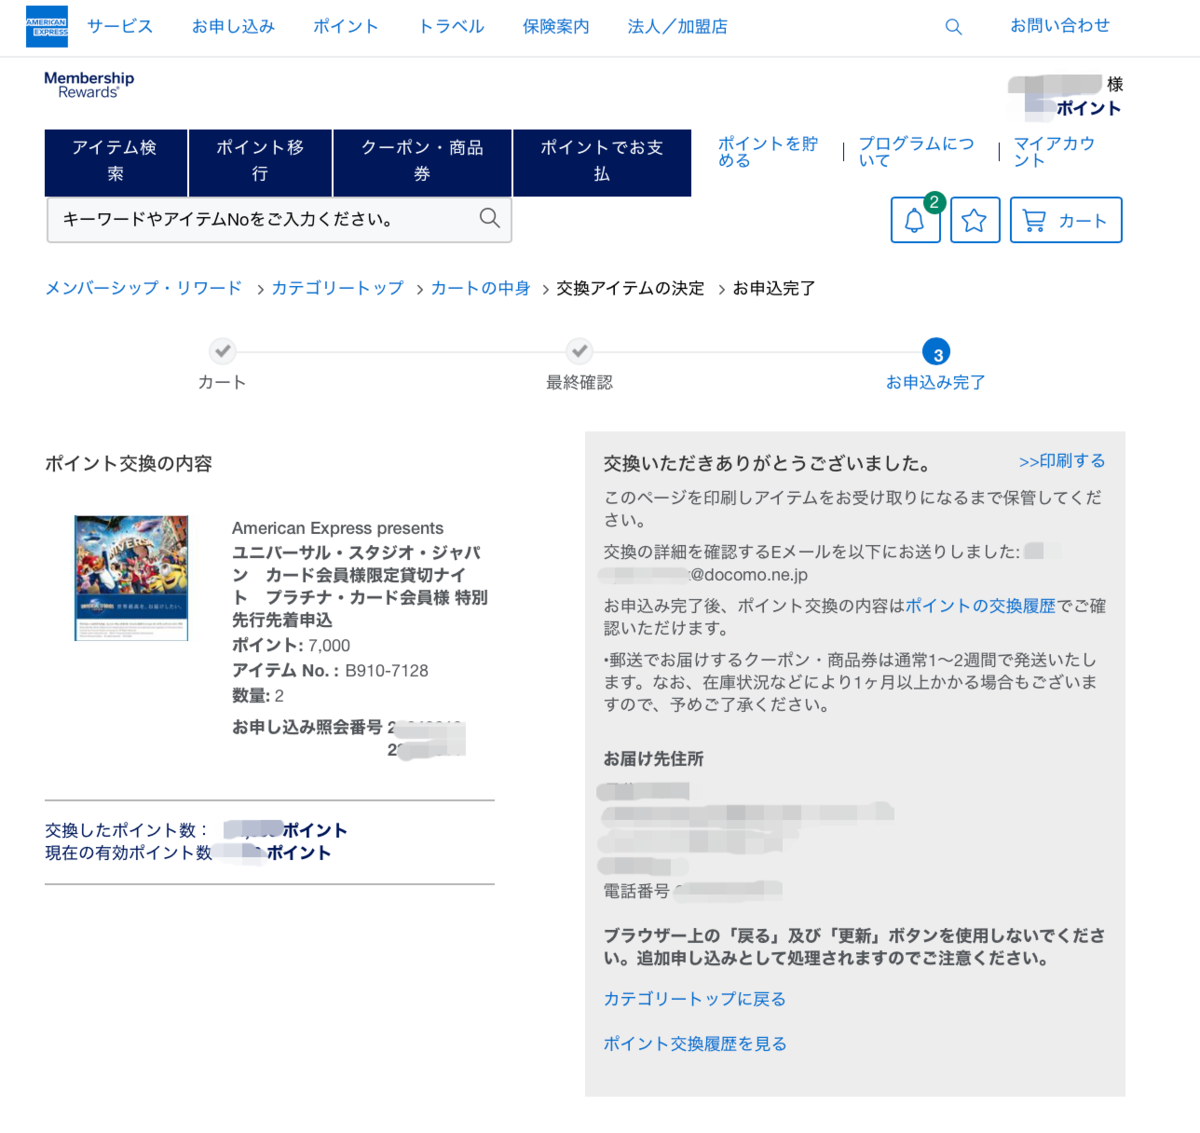Click ポイント交換履歴を見る link
This screenshot has width=1200, height=1133.
coord(694,1044)
